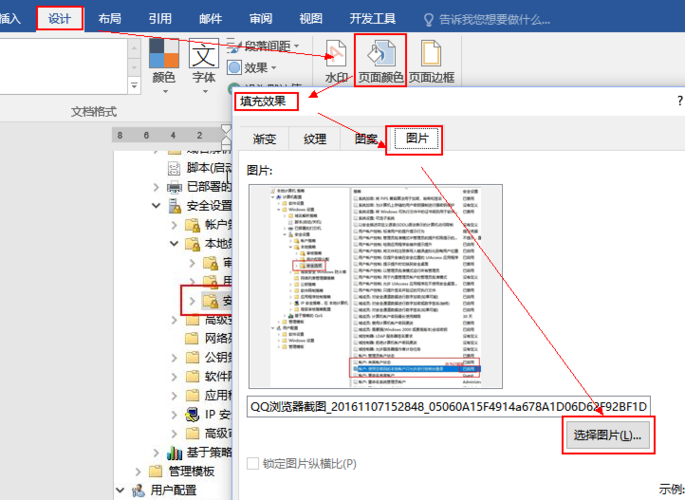Switch to the 图片 tab
685x500 pixels.
pos(417,138)
